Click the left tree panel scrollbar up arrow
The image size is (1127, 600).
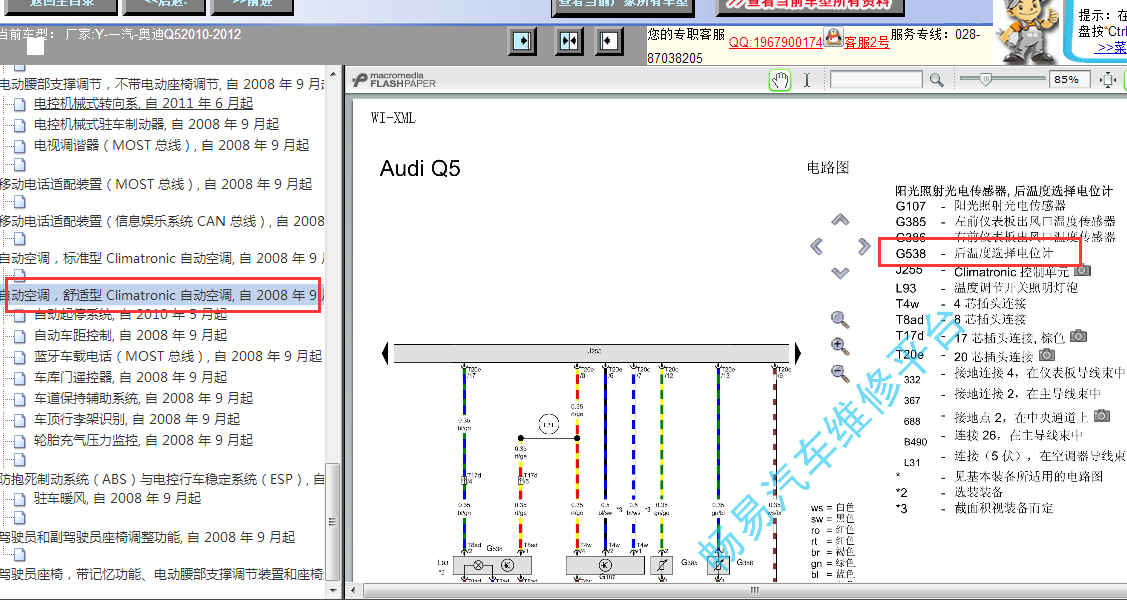click(x=332, y=73)
